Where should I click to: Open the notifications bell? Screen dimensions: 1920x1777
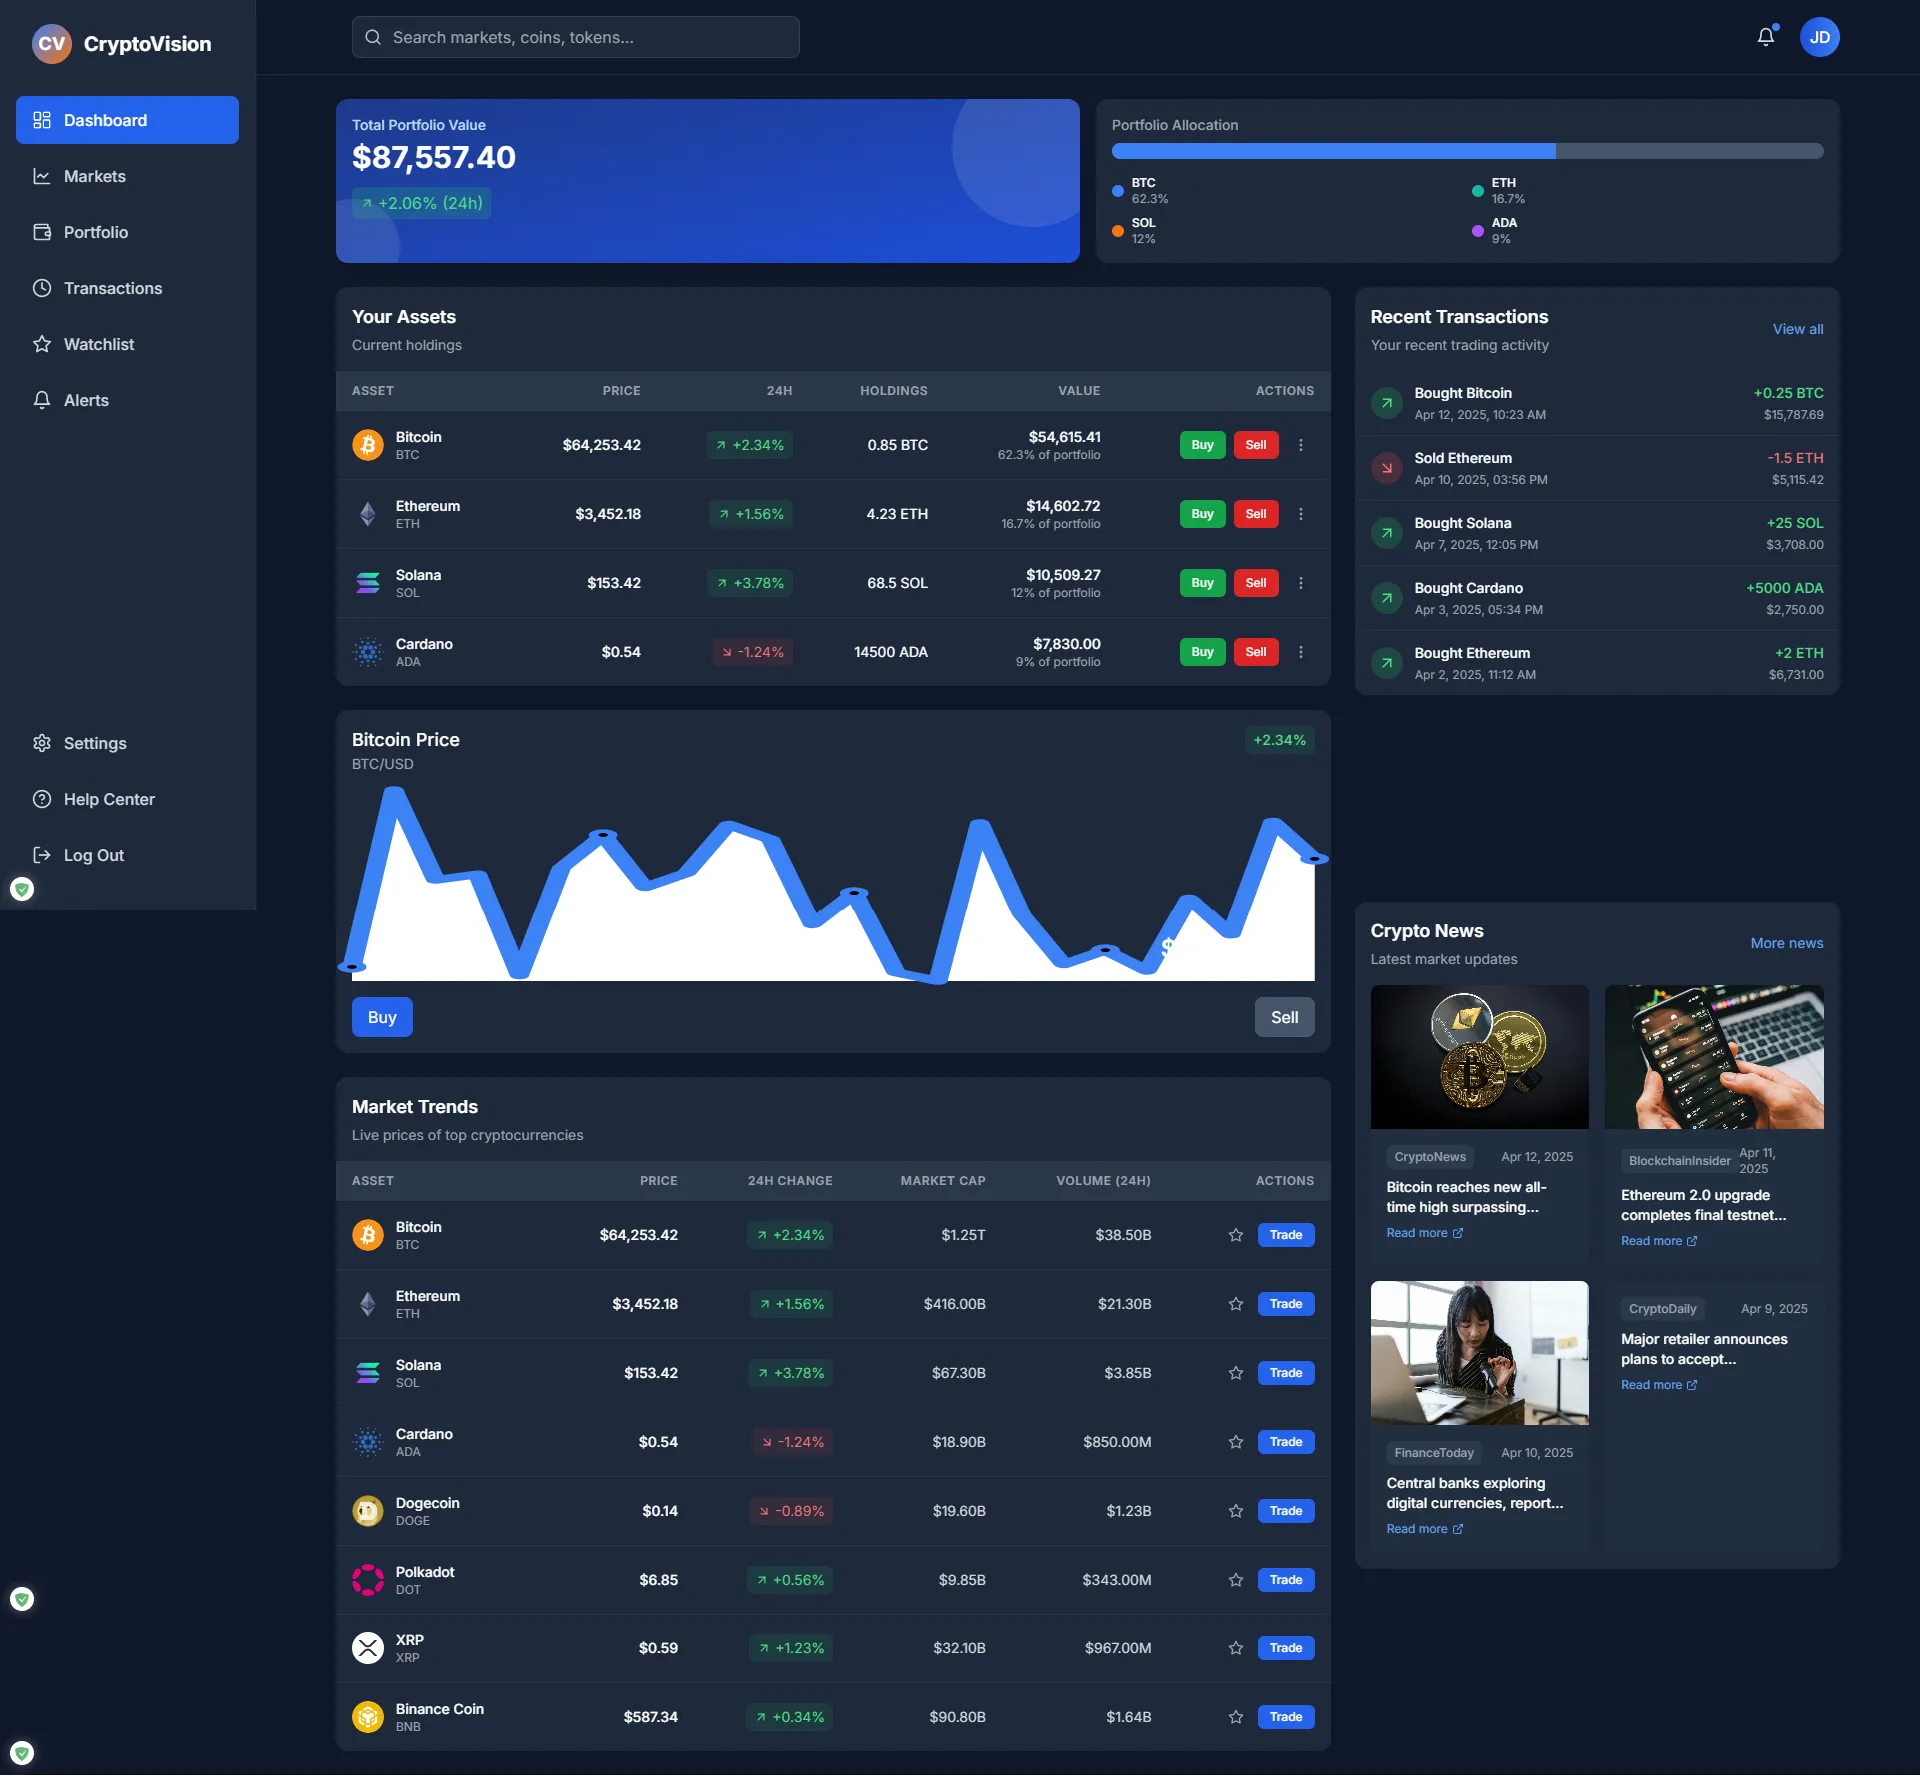[1766, 37]
